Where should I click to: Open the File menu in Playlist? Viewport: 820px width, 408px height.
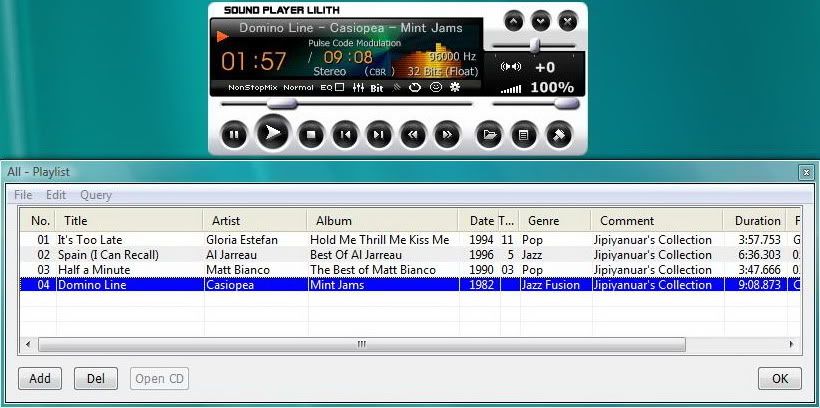tap(23, 195)
